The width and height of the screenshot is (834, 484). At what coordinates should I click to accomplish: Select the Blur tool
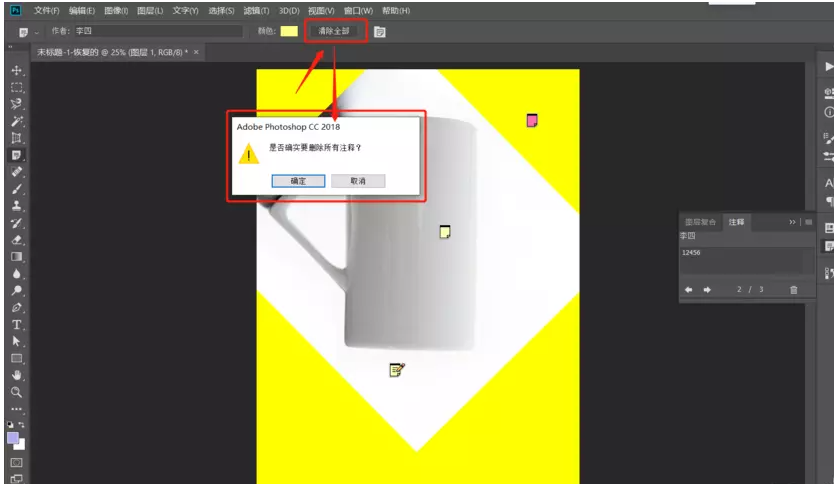click(16, 273)
